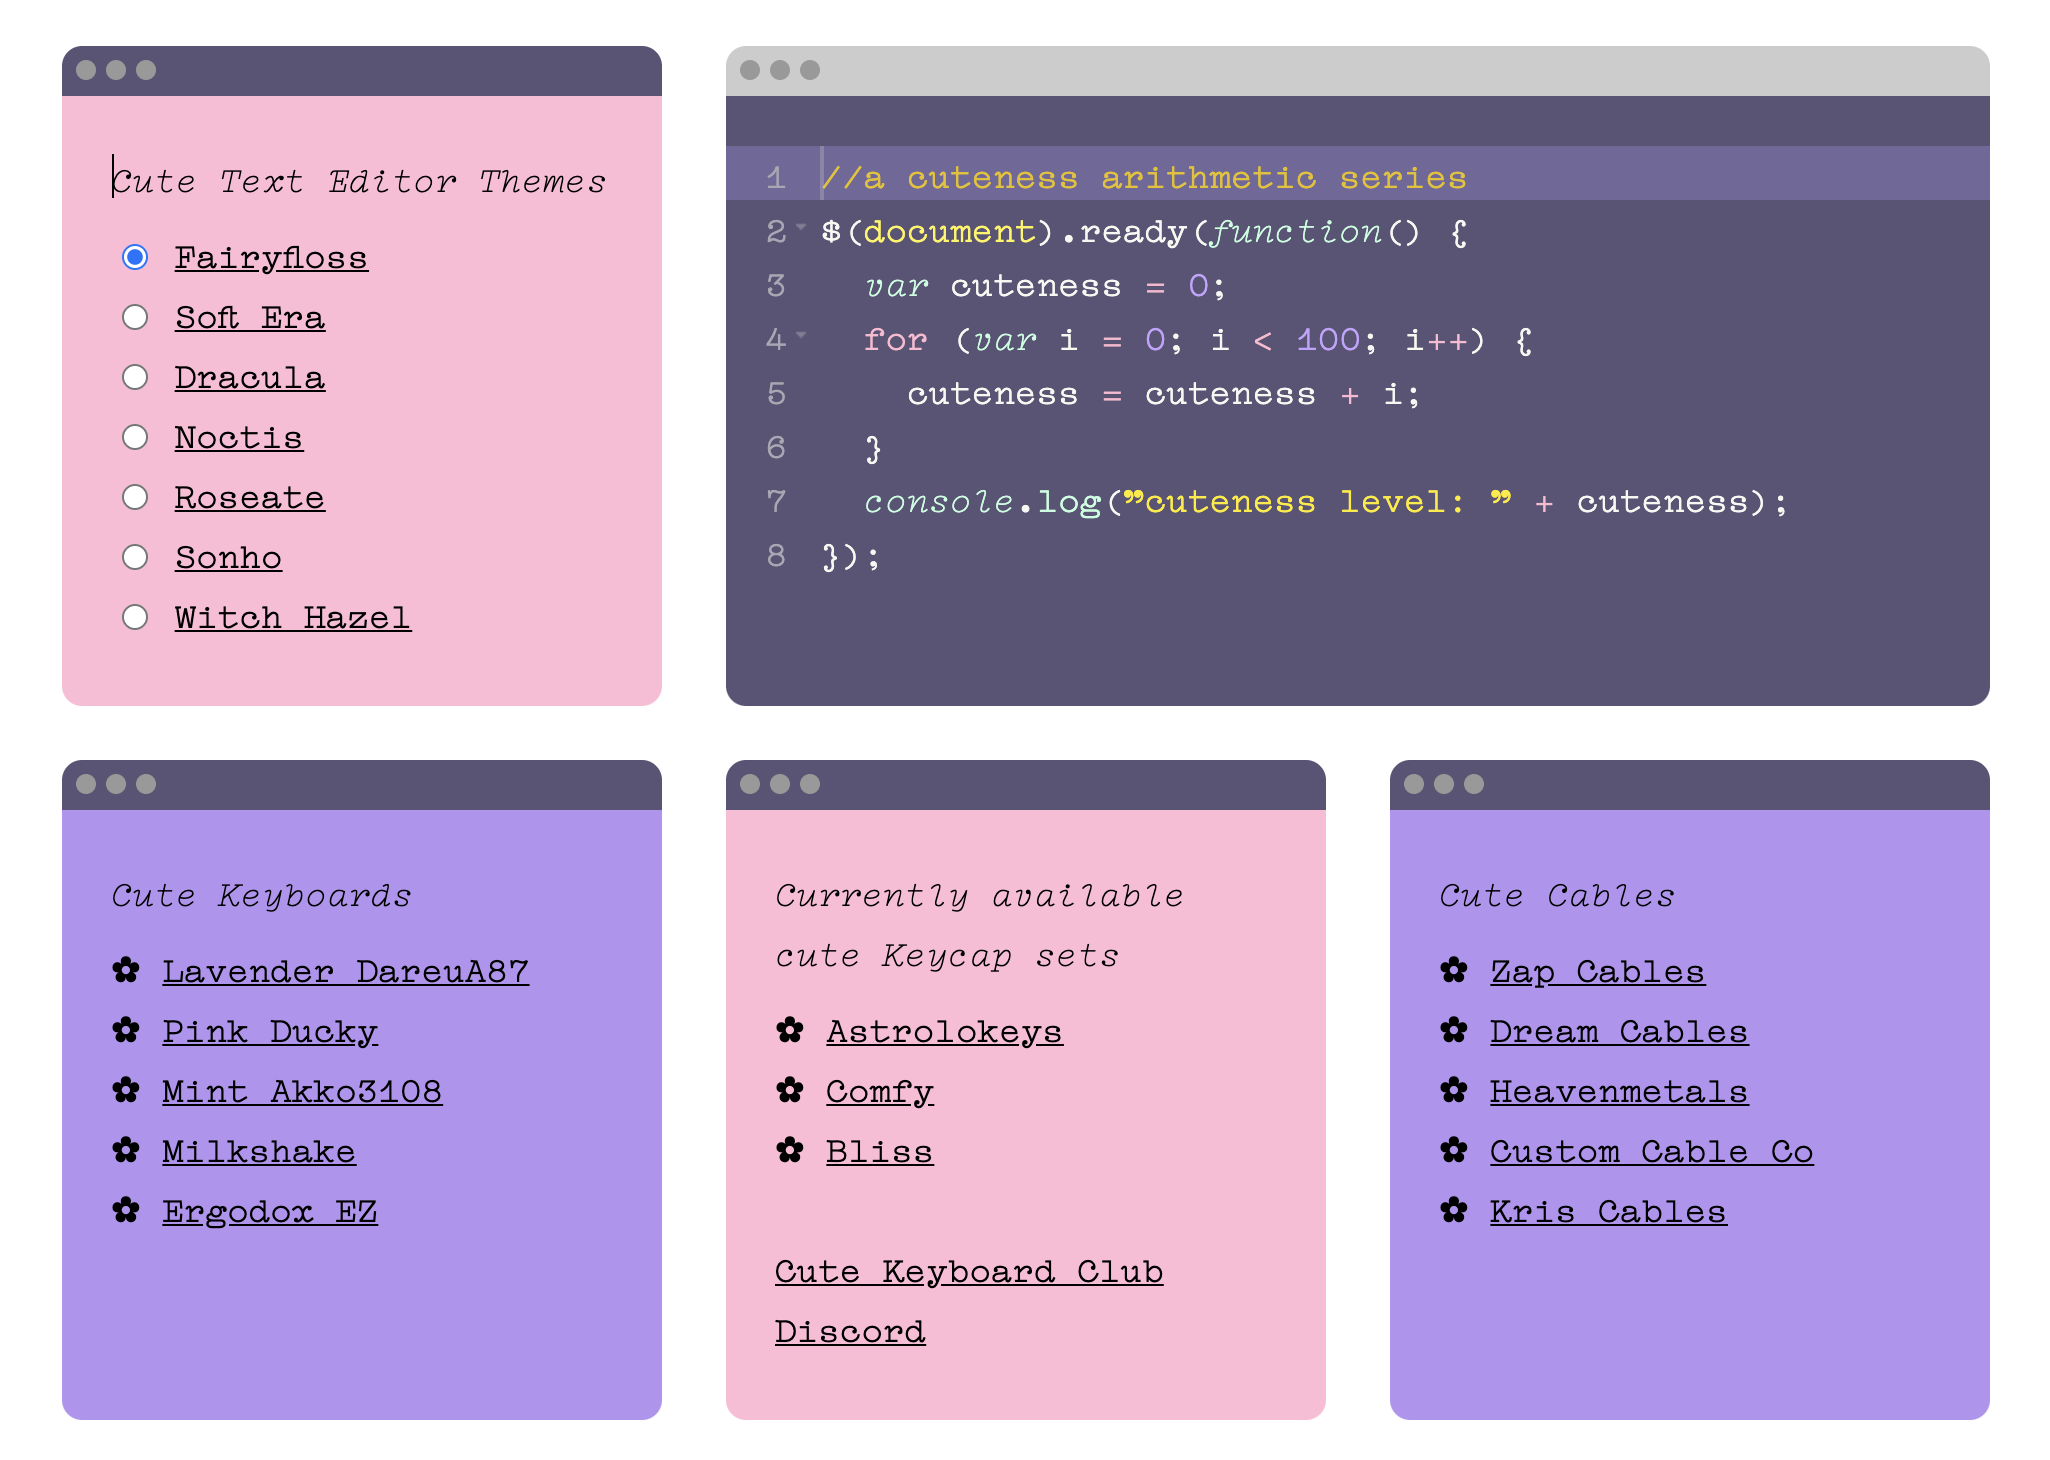Select the Fairyfloss theme radio button

click(135, 257)
